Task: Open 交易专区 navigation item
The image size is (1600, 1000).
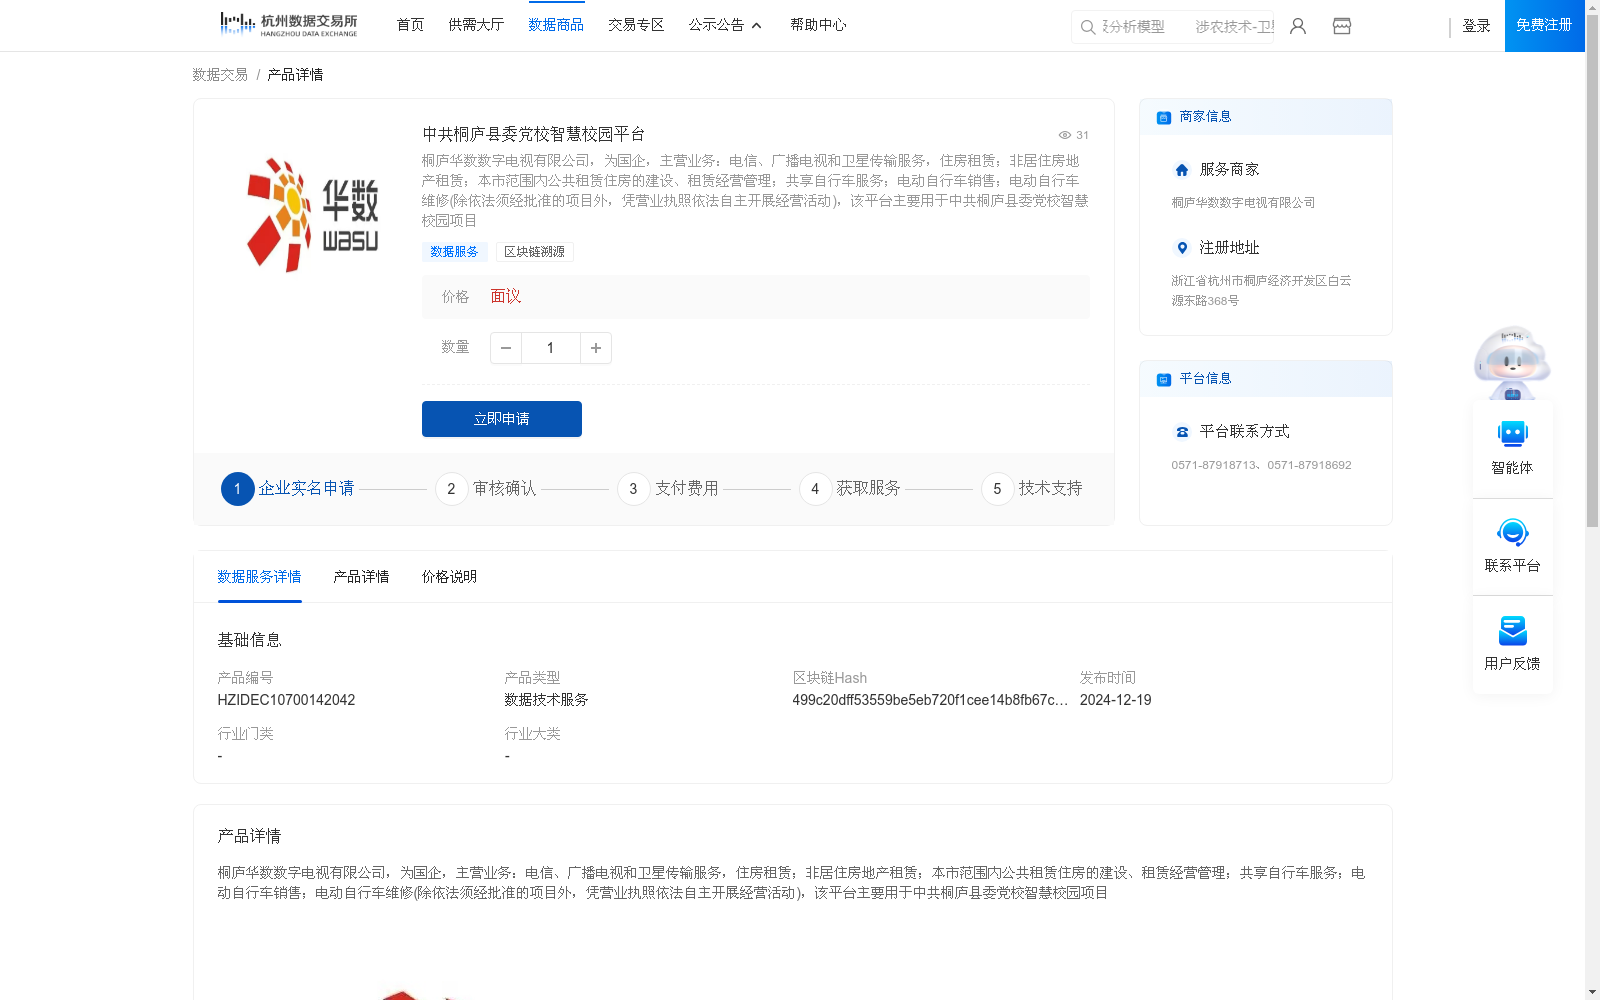Action: point(636,25)
